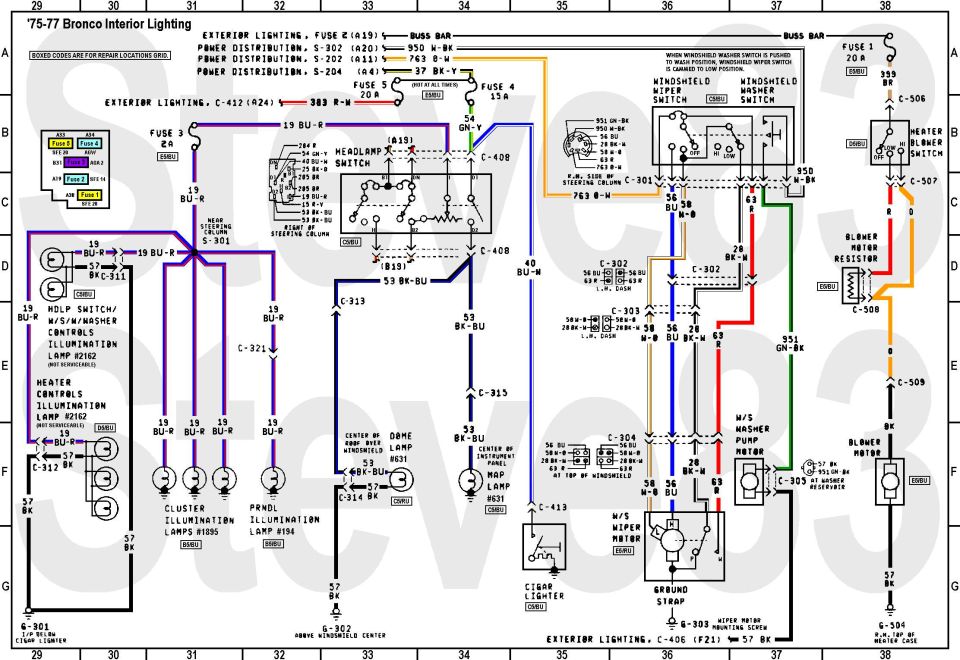
Task: Click the cyan Fuse 2 box in fuse panel
Action: click(x=76, y=179)
